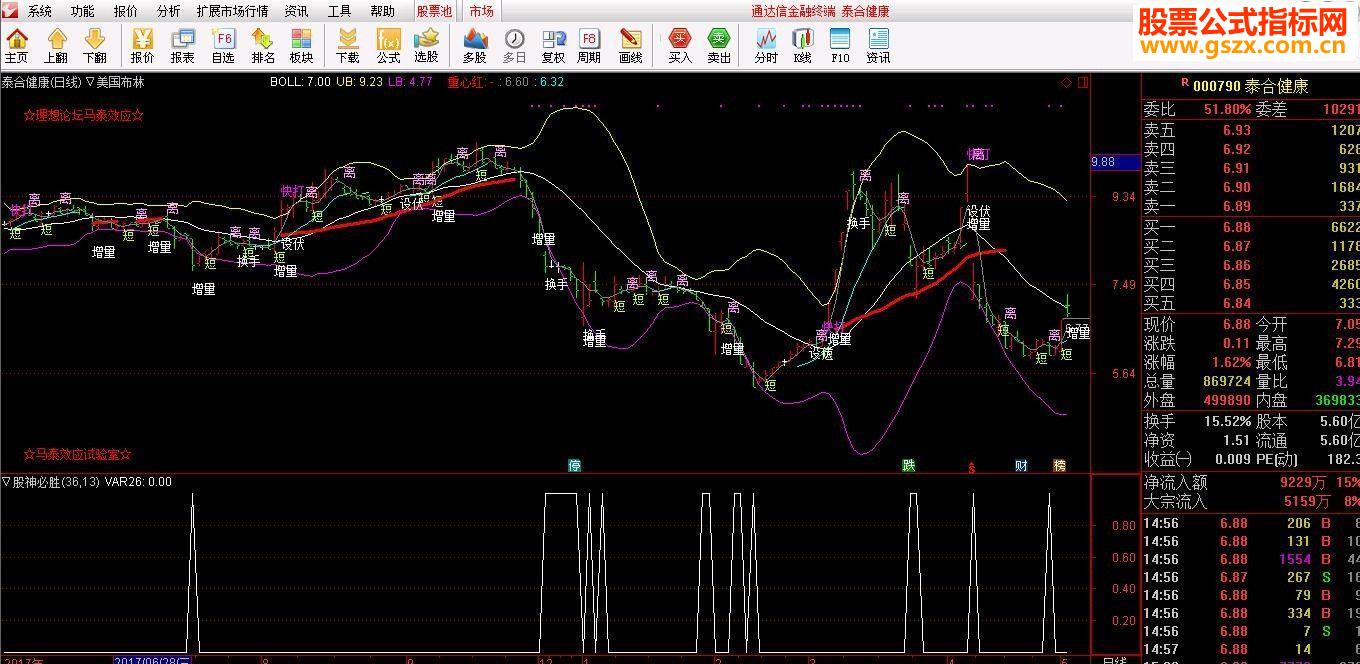Open the 报表 reports toolbar icon

click(182, 46)
